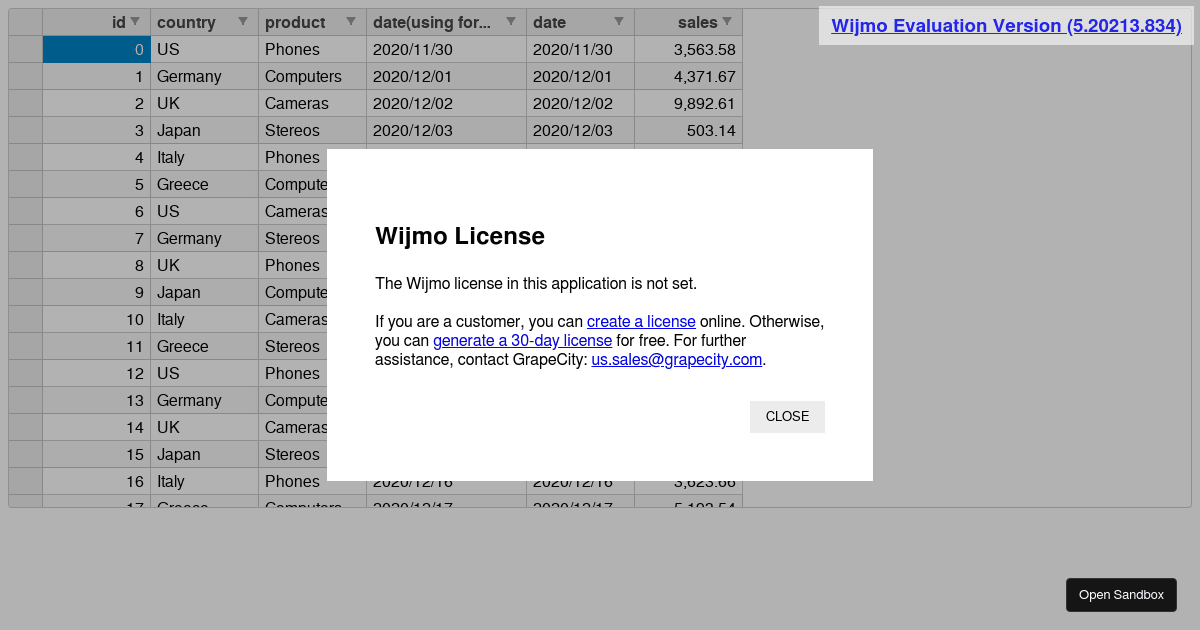The height and width of the screenshot is (630, 1200).
Task: Close the Wijmo License dialog
Action: tap(787, 416)
